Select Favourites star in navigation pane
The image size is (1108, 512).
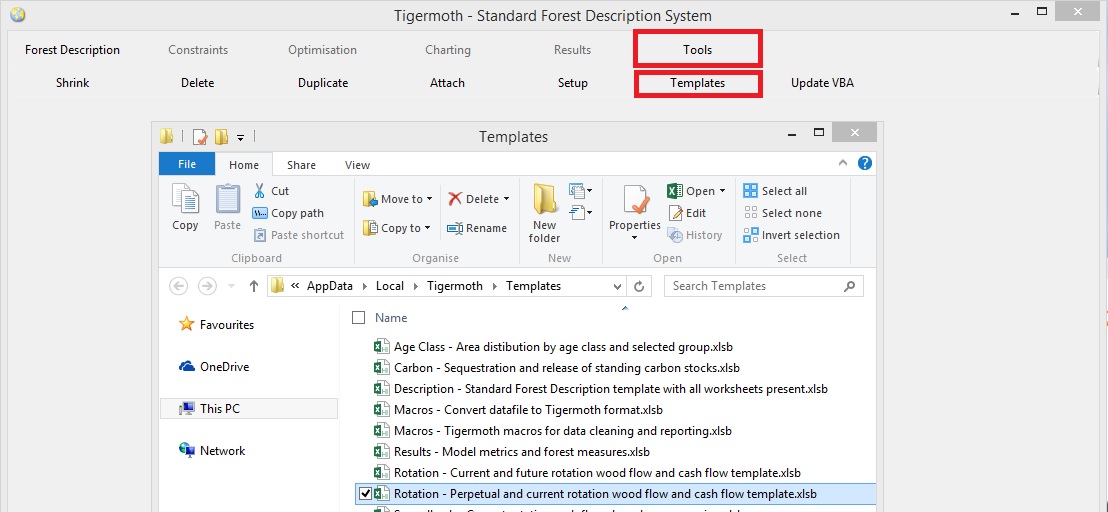[x=187, y=324]
